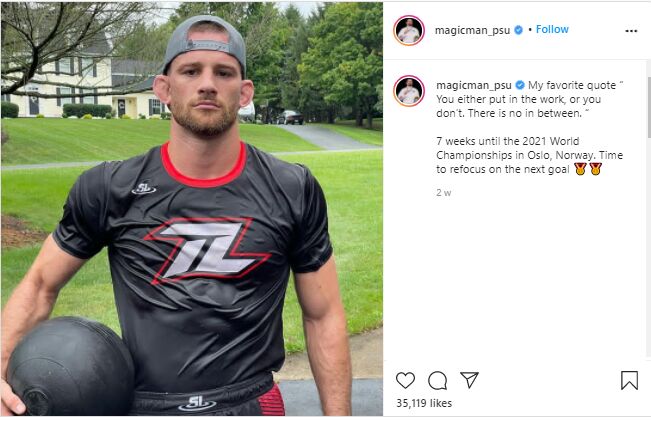The width and height of the screenshot is (651, 421).
Task: Open the three-dot more options menu
Action: click(631, 31)
